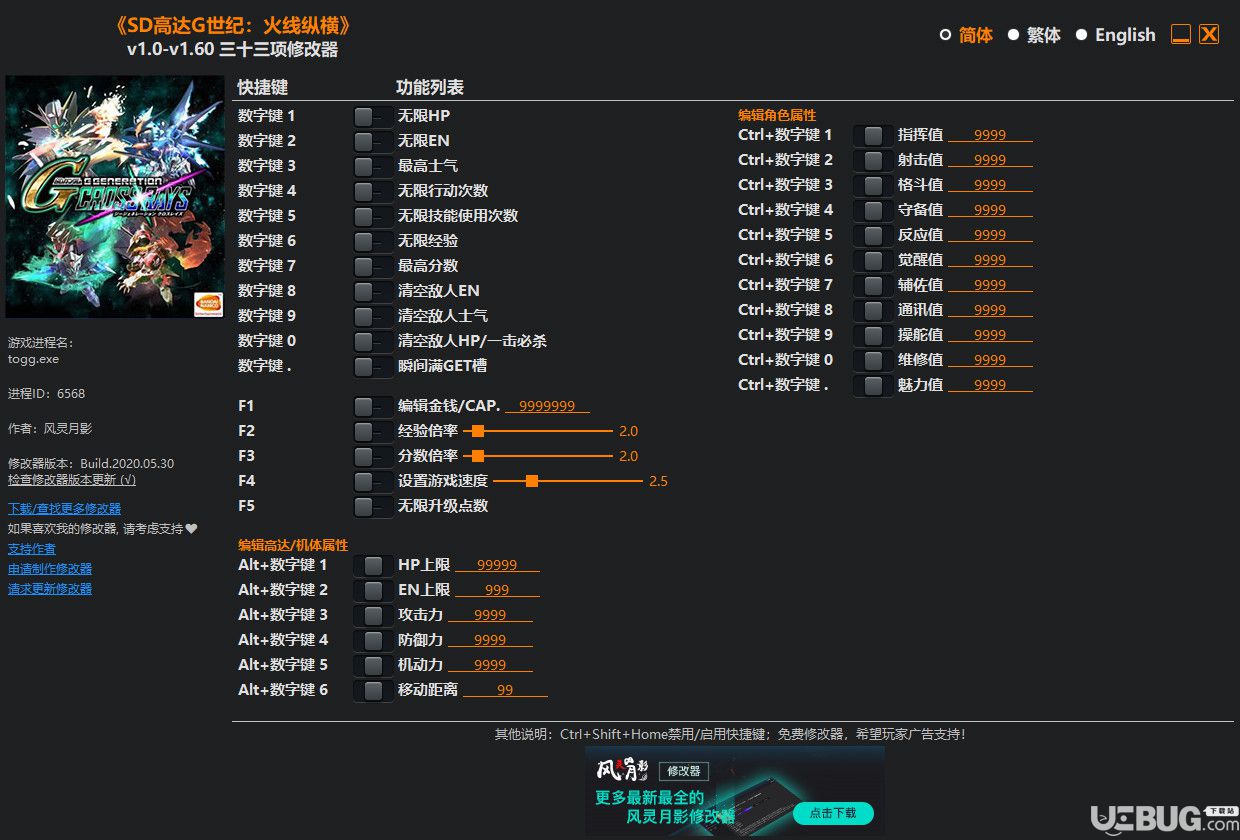Toggle 通讯值 switch
This screenshot has height=840, width=1240.
(873, 310)
